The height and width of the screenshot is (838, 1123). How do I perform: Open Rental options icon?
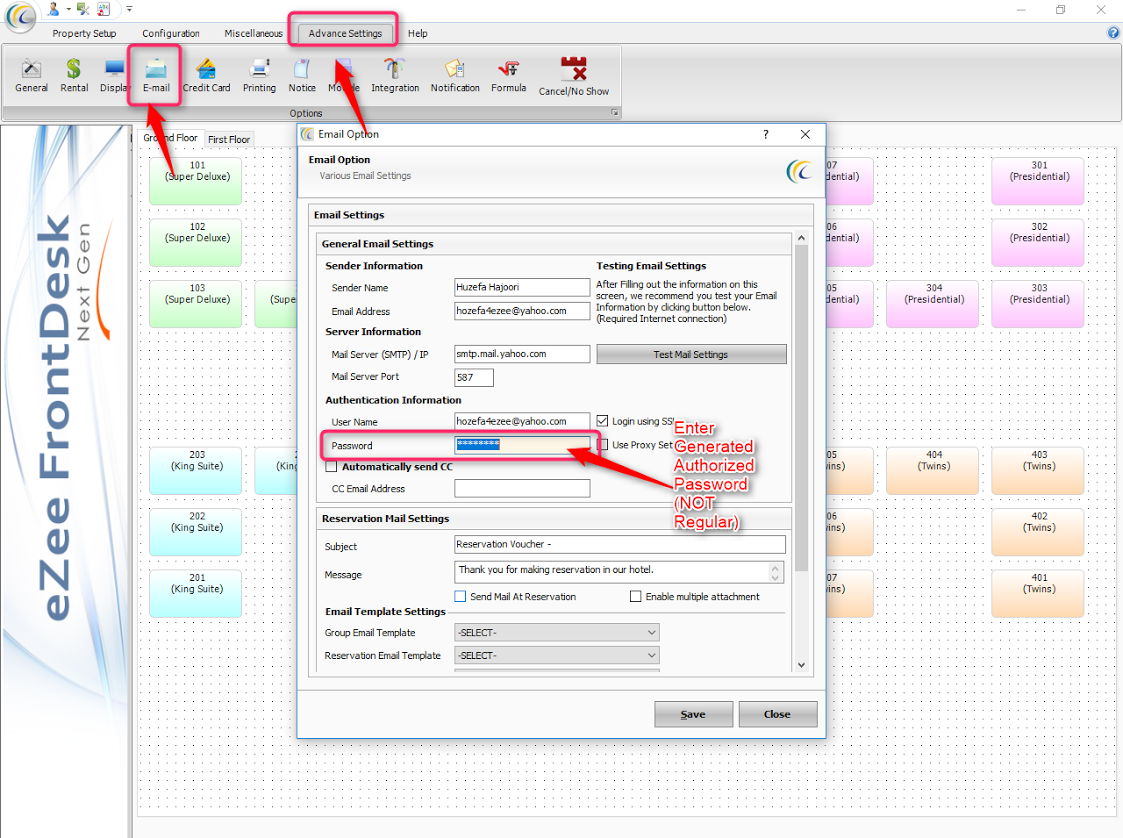point(74,76)
